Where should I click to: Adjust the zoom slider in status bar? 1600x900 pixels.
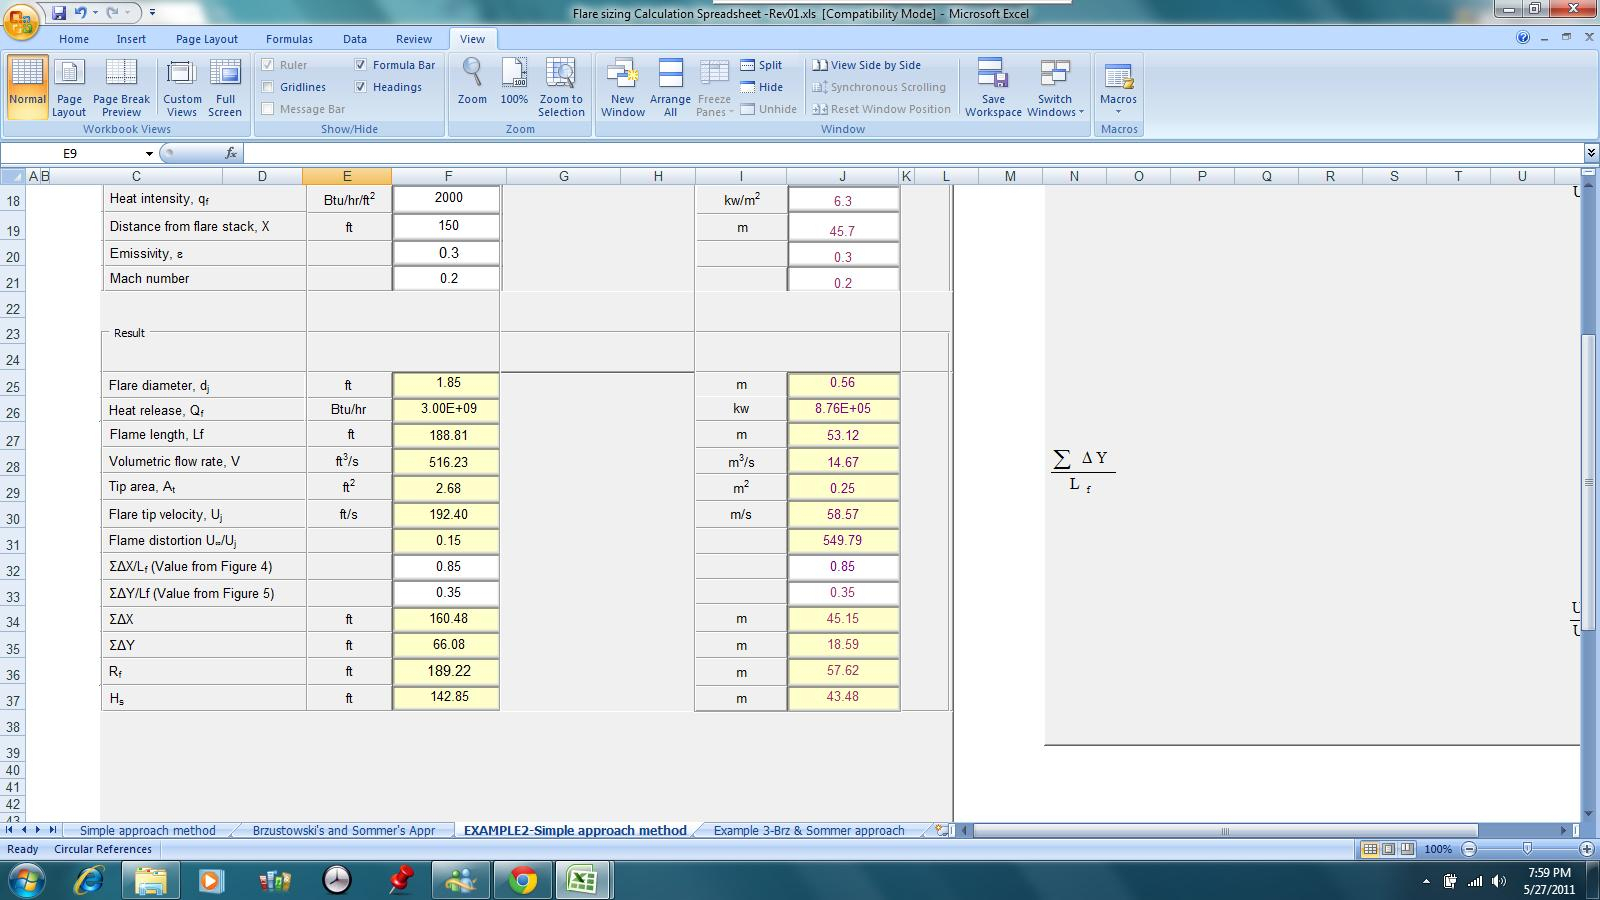(1527, 849)
